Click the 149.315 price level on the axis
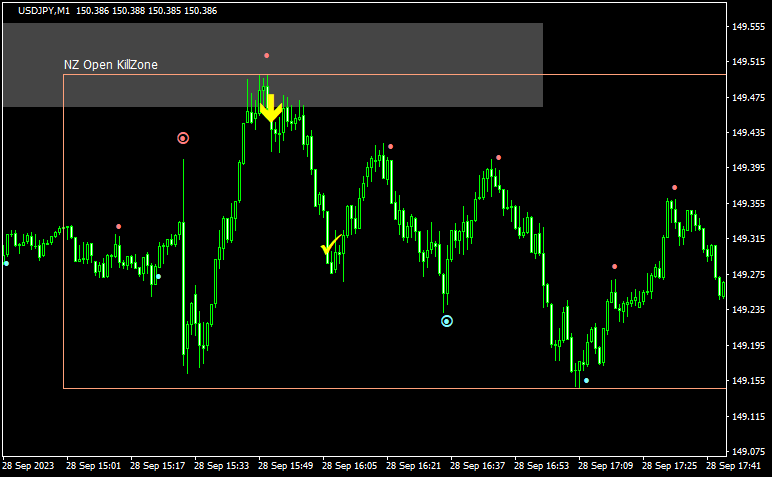 [748, 239]
